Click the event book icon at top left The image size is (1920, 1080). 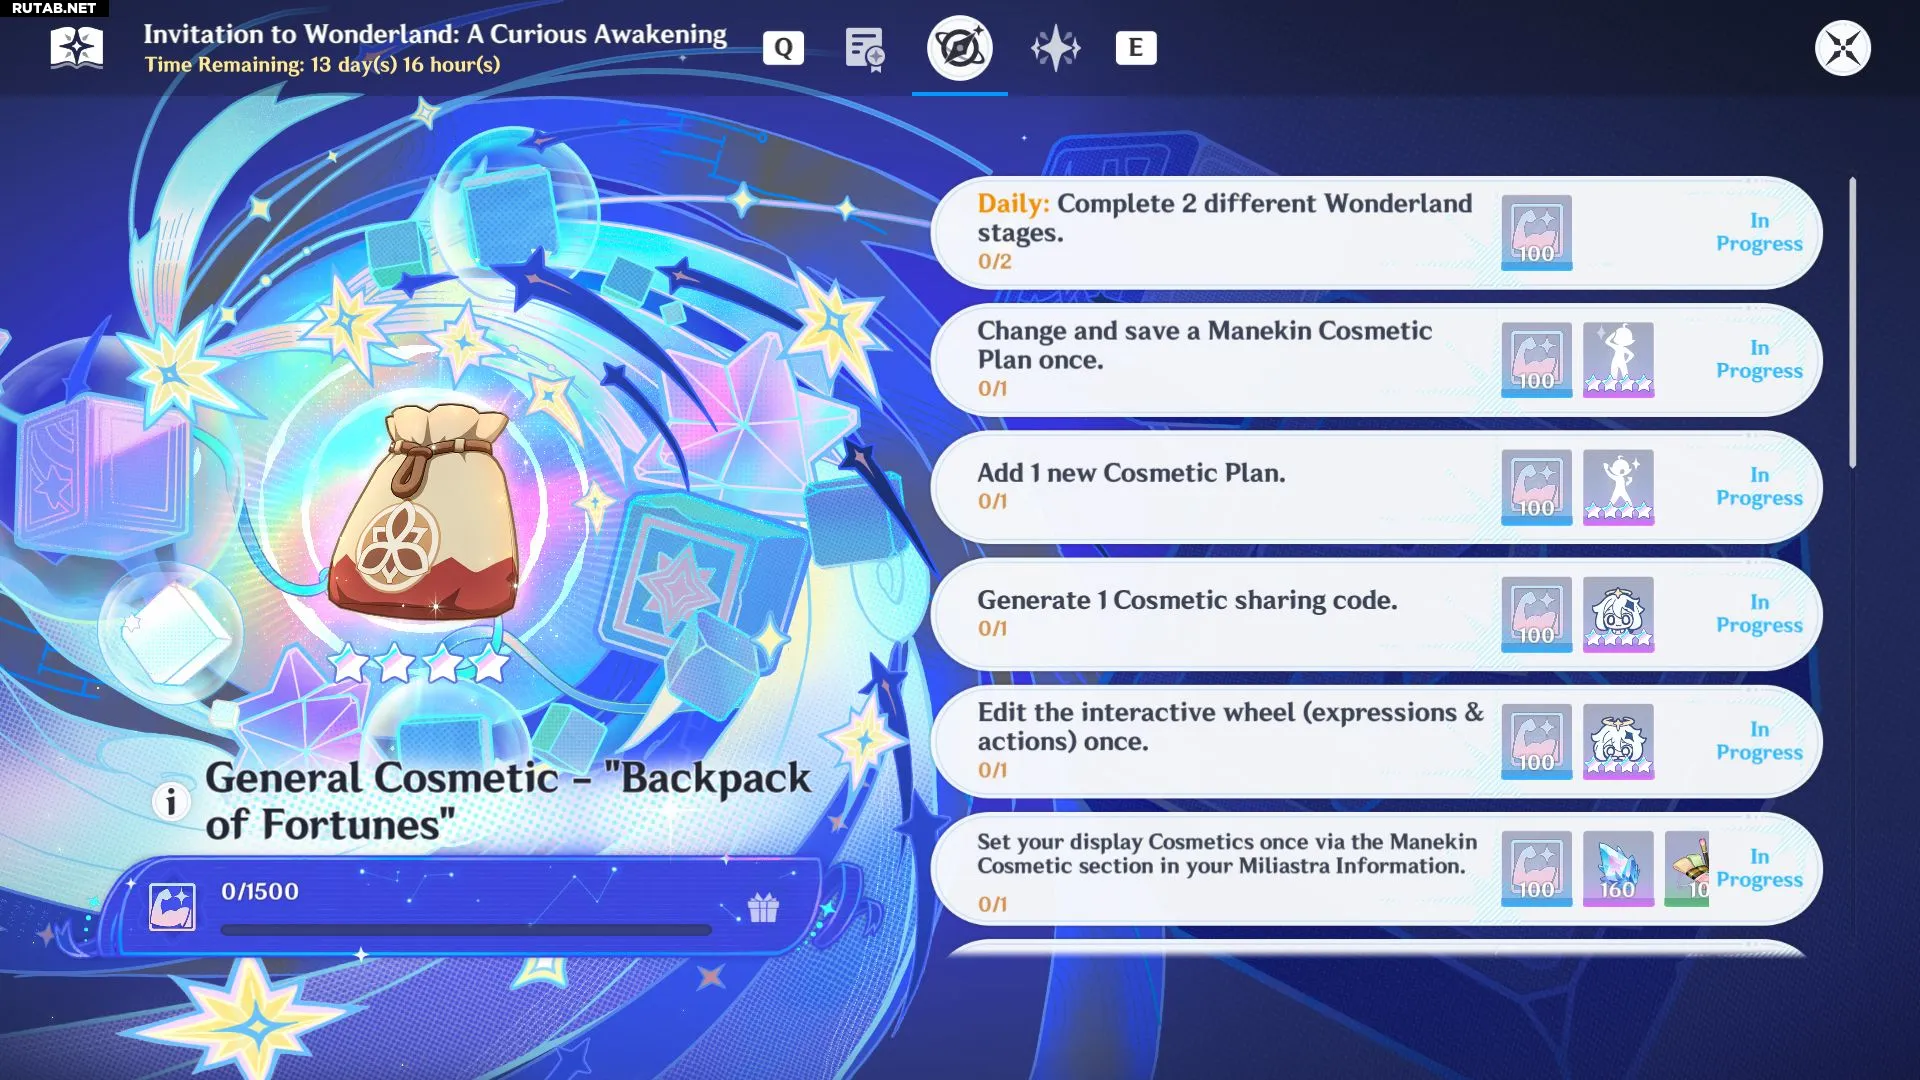pyautogui.click(x=77, y=47)
